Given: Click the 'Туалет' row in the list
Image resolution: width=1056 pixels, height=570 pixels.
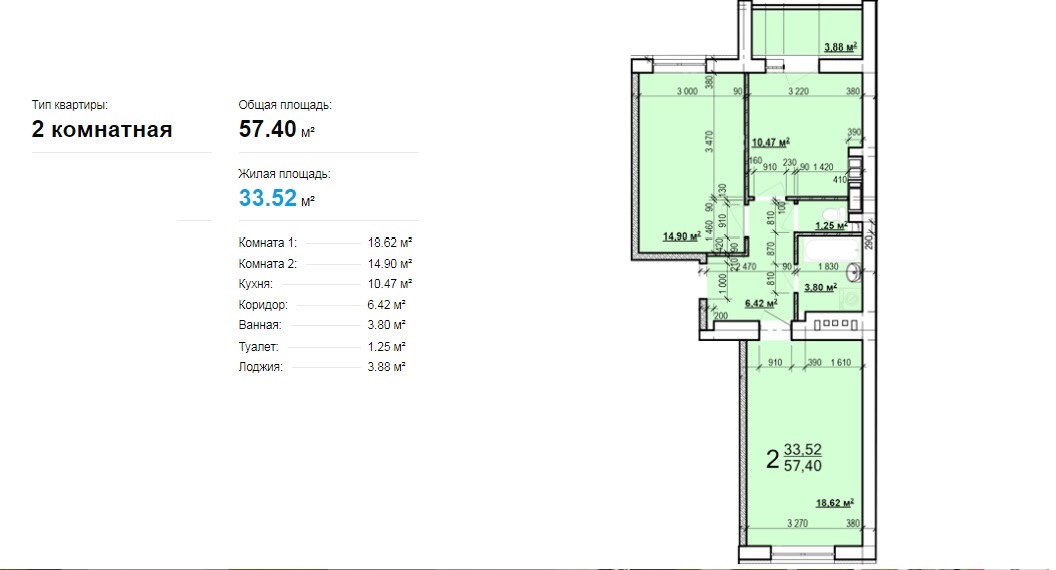Looking at the screenshot, I should coord(325,346).
